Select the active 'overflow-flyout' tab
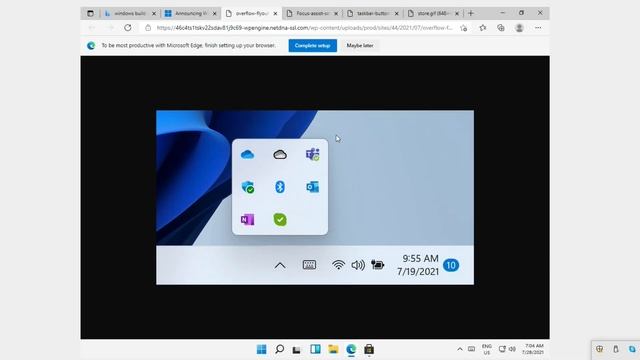 (x=251, y=13)
